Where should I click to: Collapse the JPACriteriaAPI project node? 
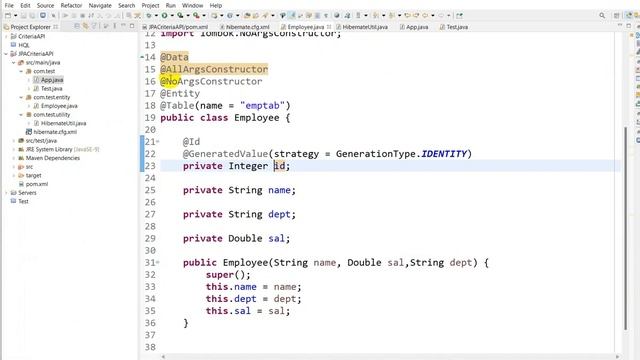point(6,53)
